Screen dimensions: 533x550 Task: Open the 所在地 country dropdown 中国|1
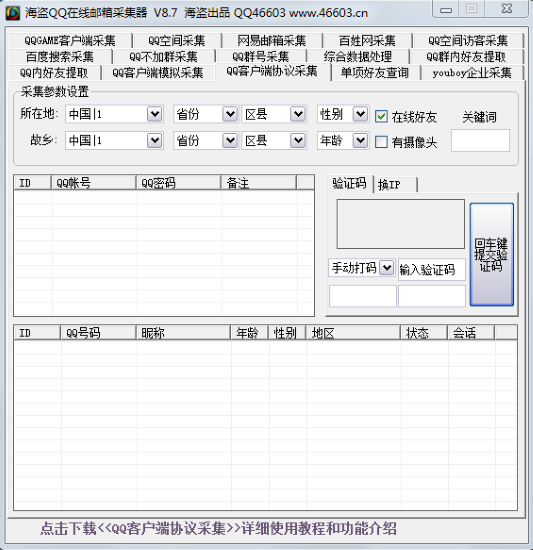pos(114,114)
